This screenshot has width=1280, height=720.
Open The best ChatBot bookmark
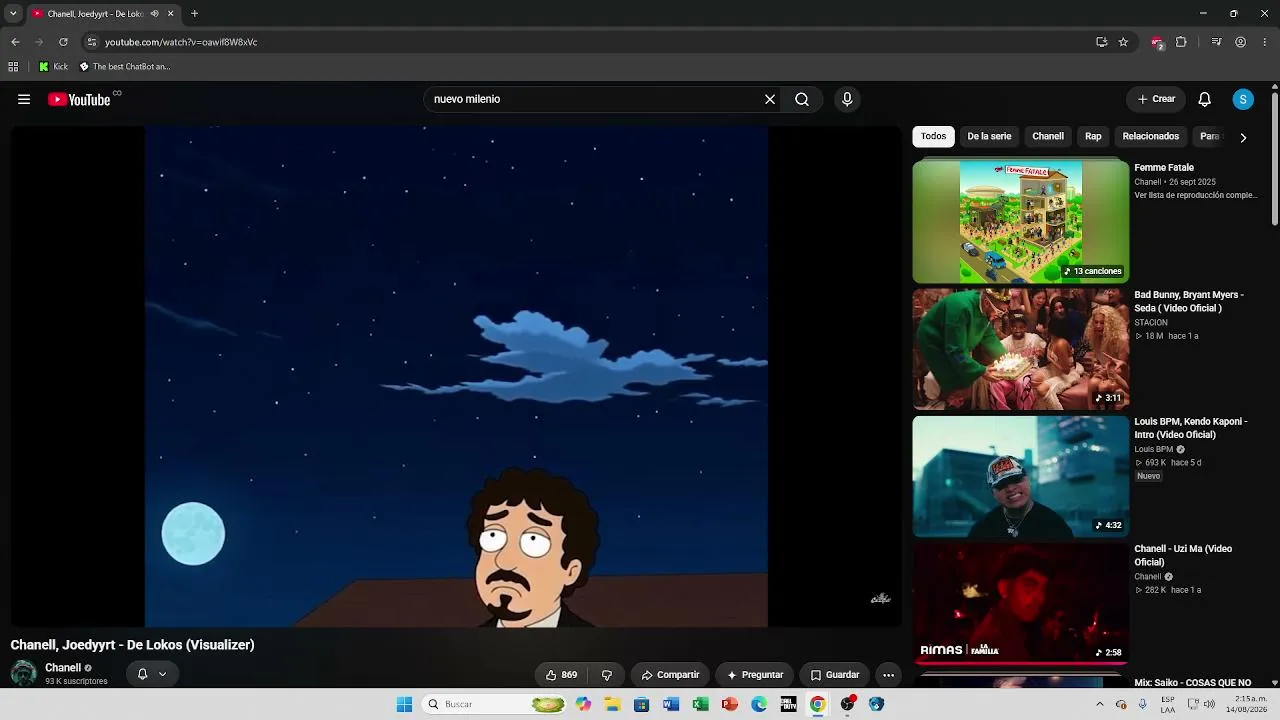coord(124,67)
